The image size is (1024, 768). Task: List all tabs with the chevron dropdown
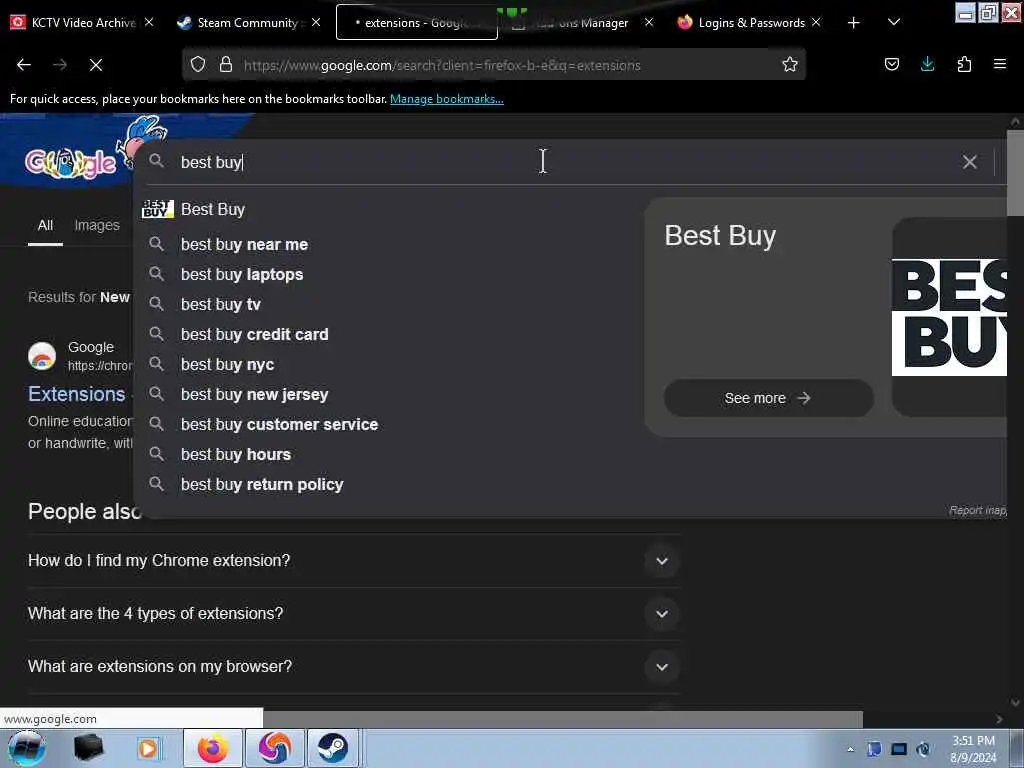894,22
